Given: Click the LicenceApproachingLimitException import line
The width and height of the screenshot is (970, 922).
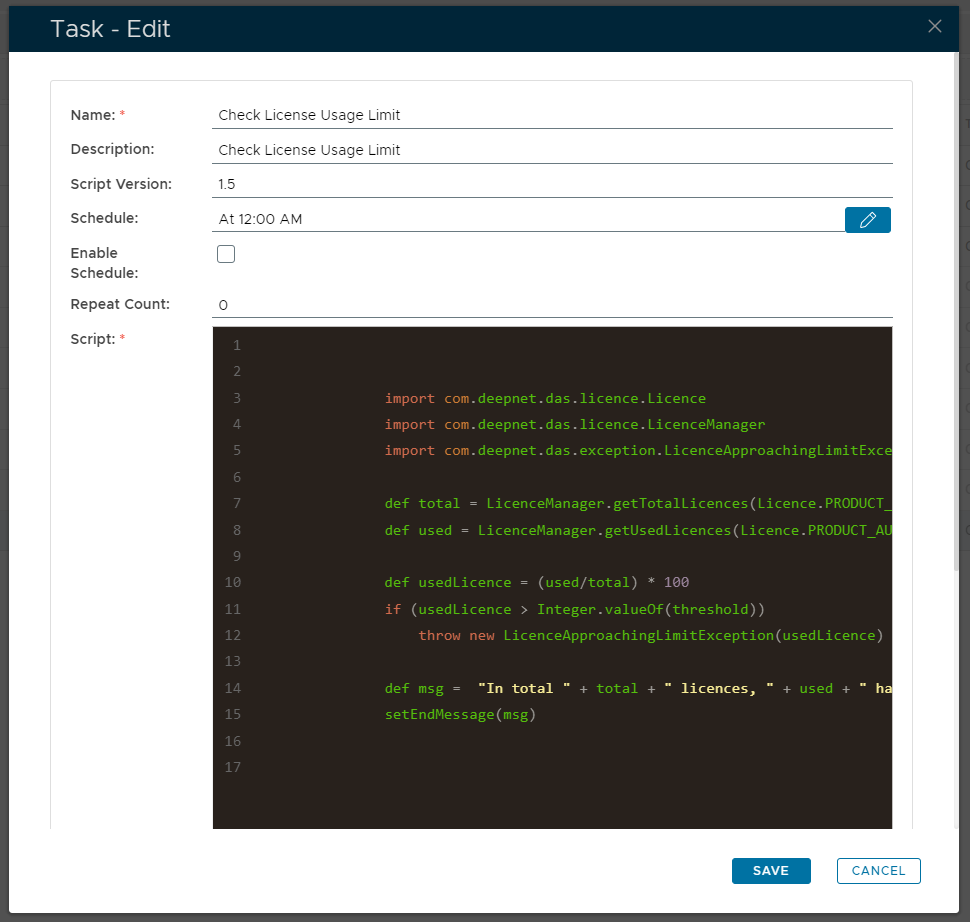Looking at the screenshot, I should coord(636,450).
